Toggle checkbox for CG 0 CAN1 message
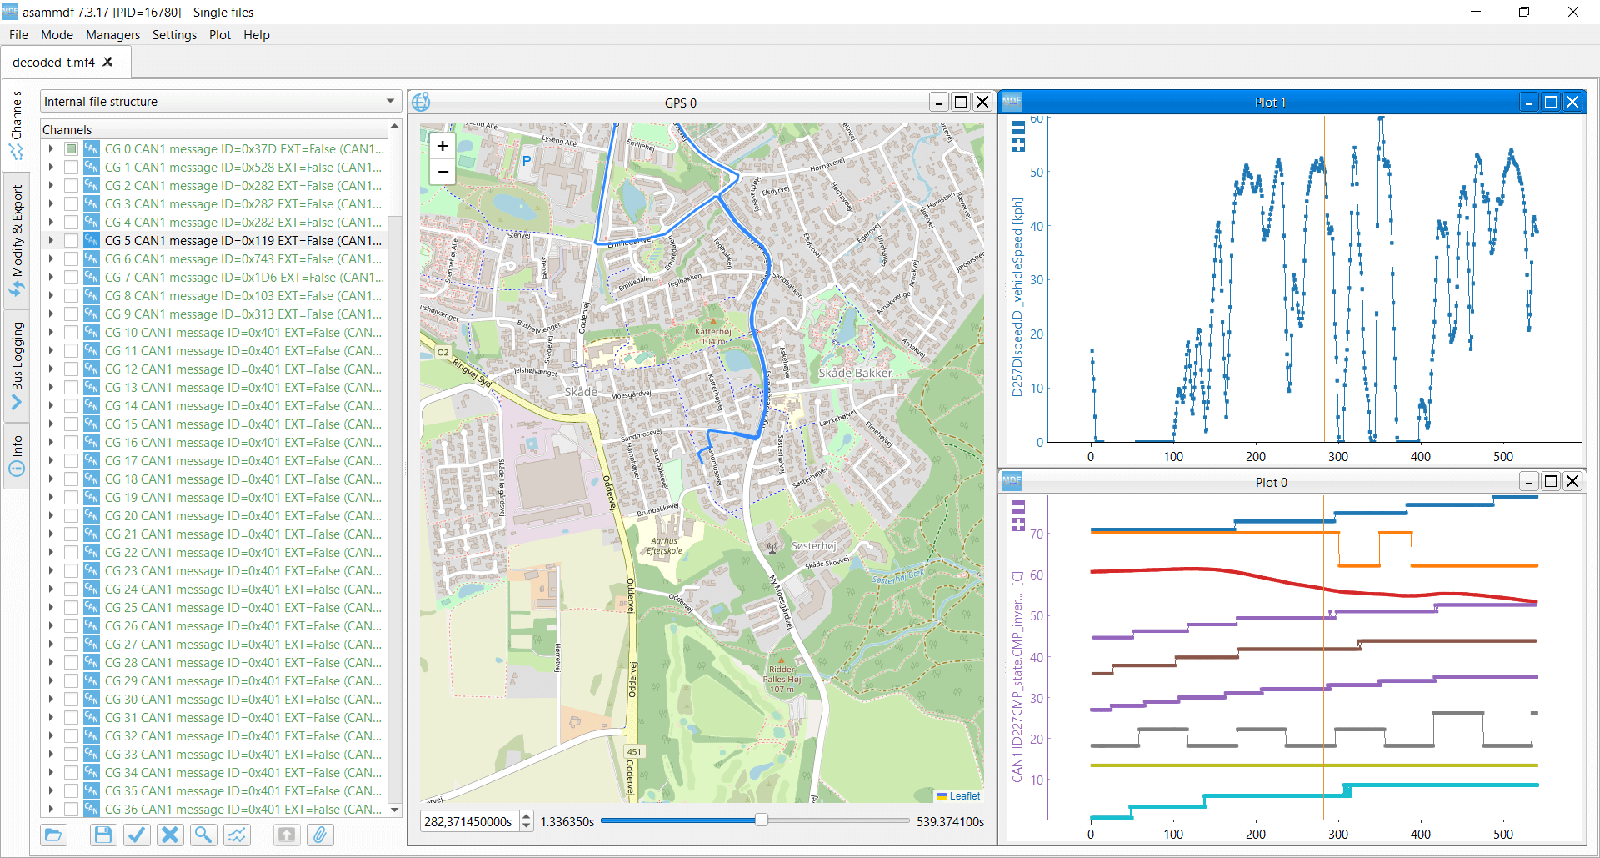Viewport: 1600px width, 858px height. coord(71,149)
